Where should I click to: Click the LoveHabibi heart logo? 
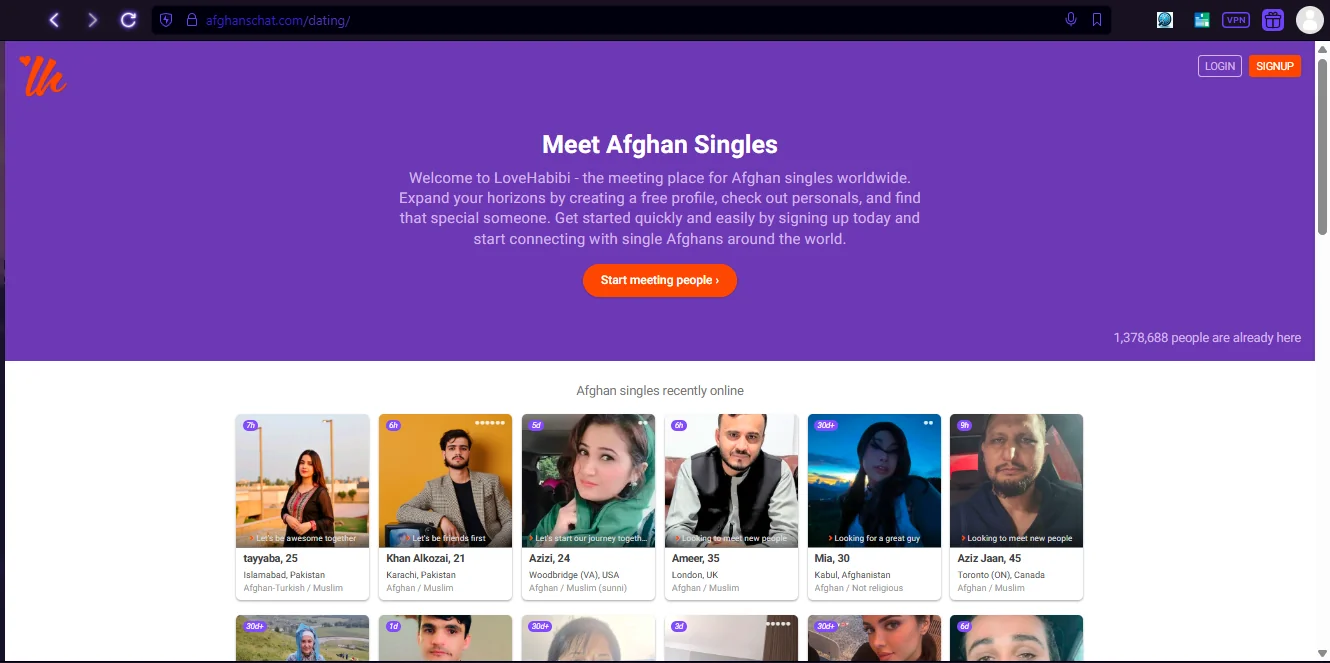(43, 75)
